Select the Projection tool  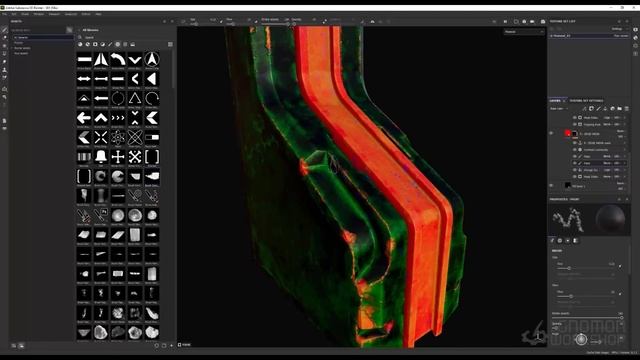(4, 46)
